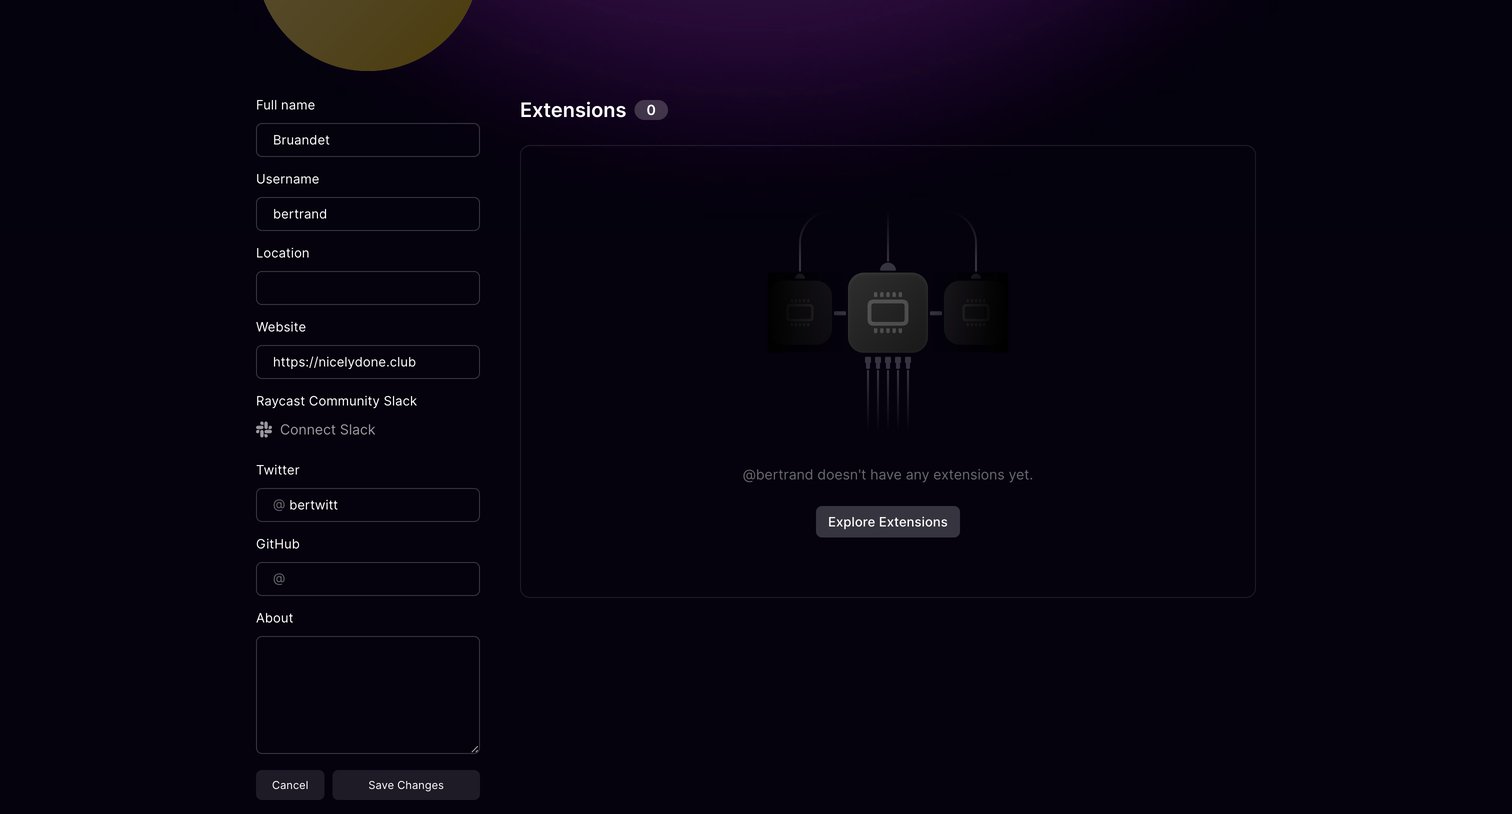Click the '@bertrand doesn't have any extensions yet.' text
The width and height of the screenshot is (1512, 814).
pyautogui.click(x=888, y=475)
